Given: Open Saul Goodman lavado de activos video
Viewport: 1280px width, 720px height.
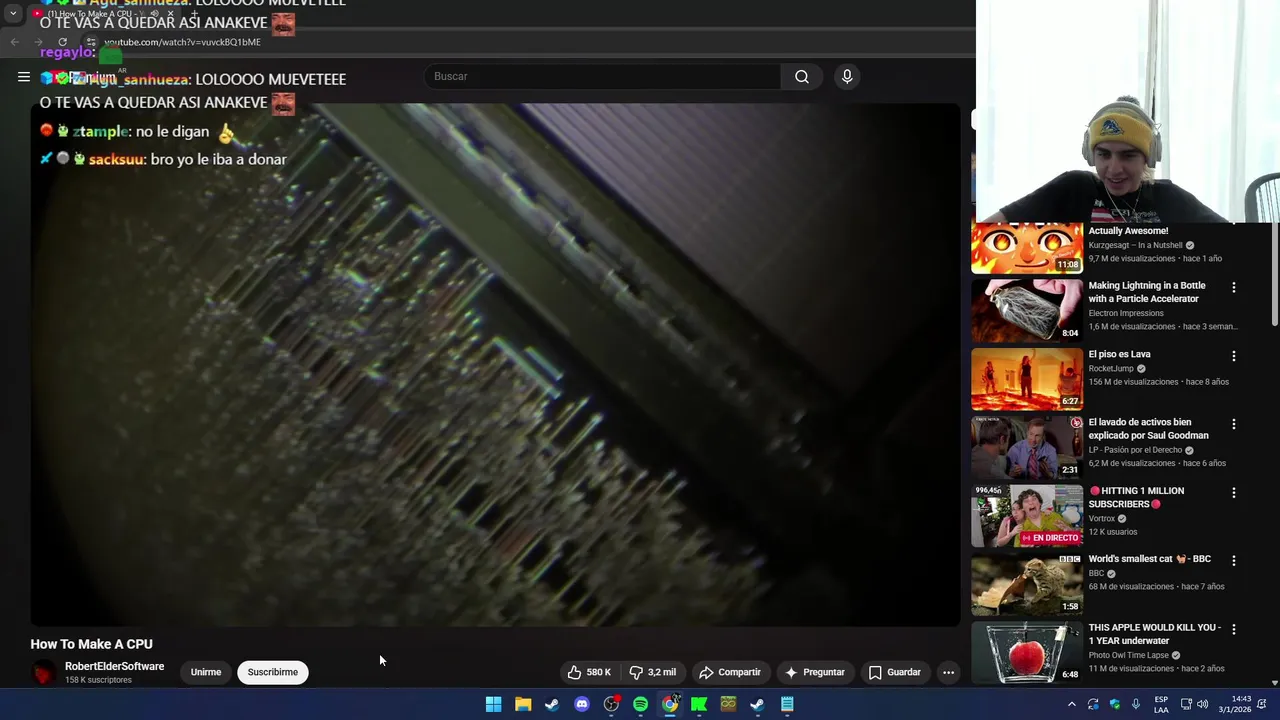Looking at the screenshot, I should click(1027, 447).
